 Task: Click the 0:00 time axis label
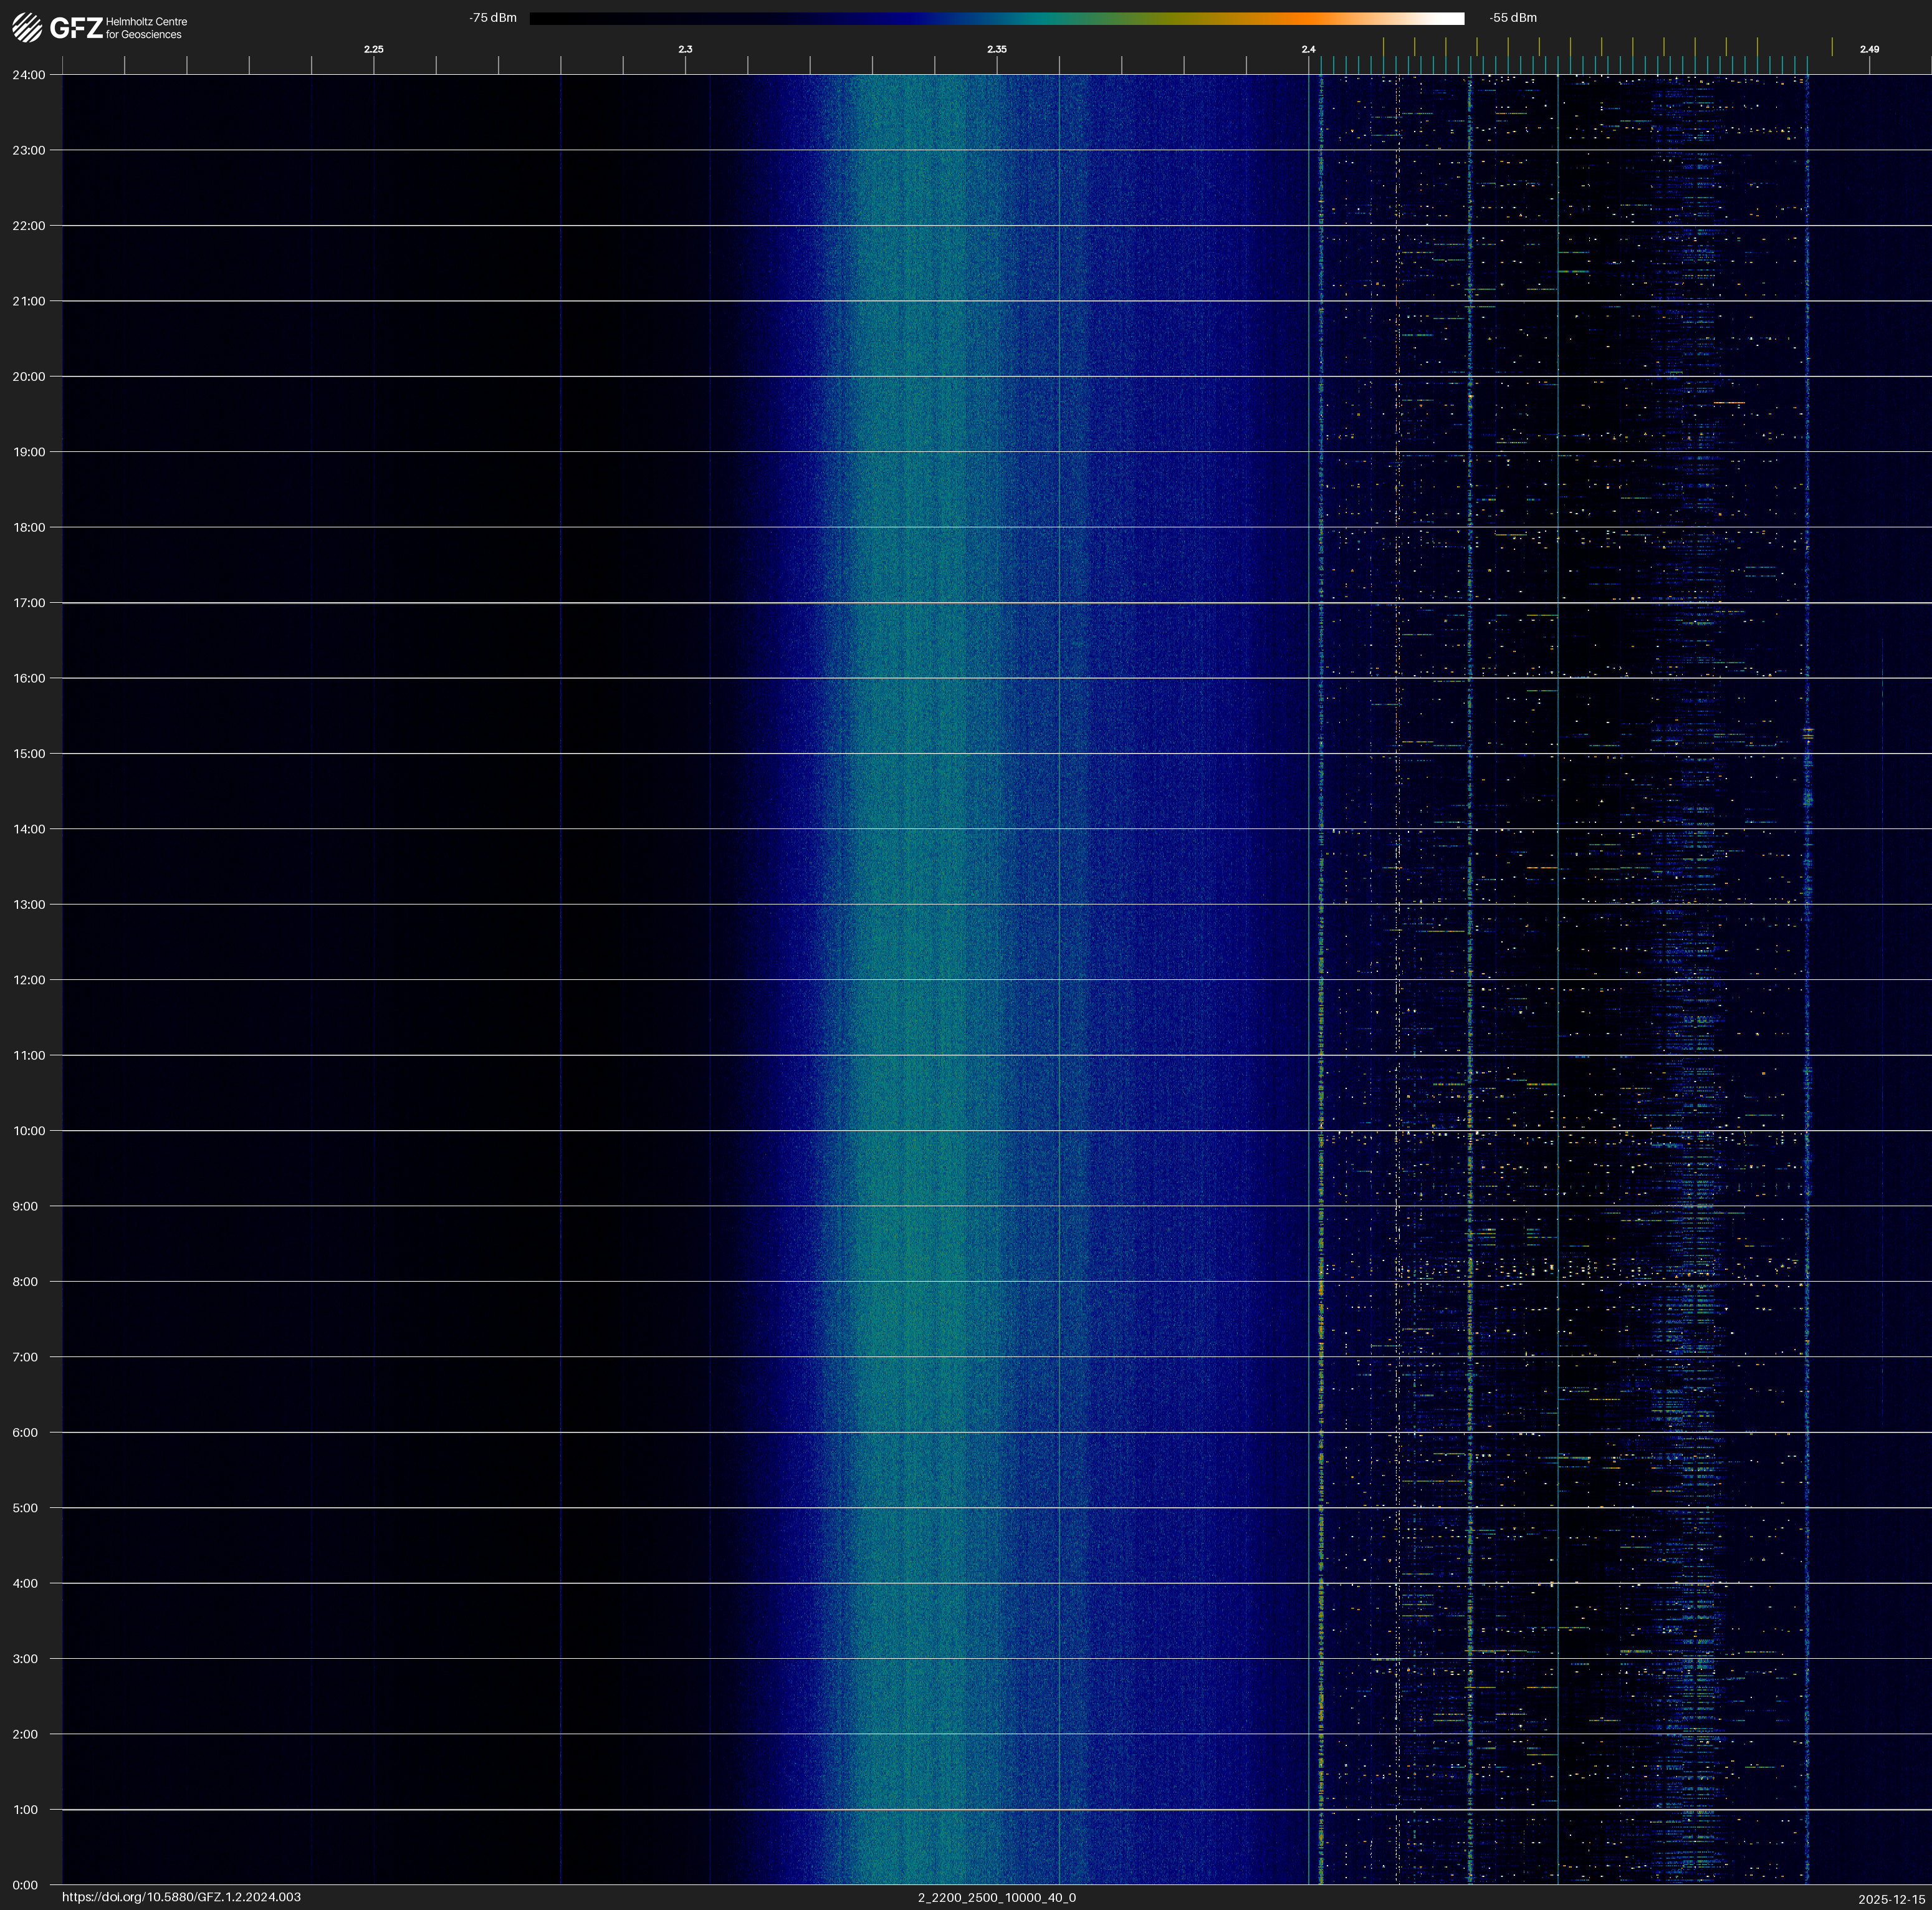tap(25, 1885)
